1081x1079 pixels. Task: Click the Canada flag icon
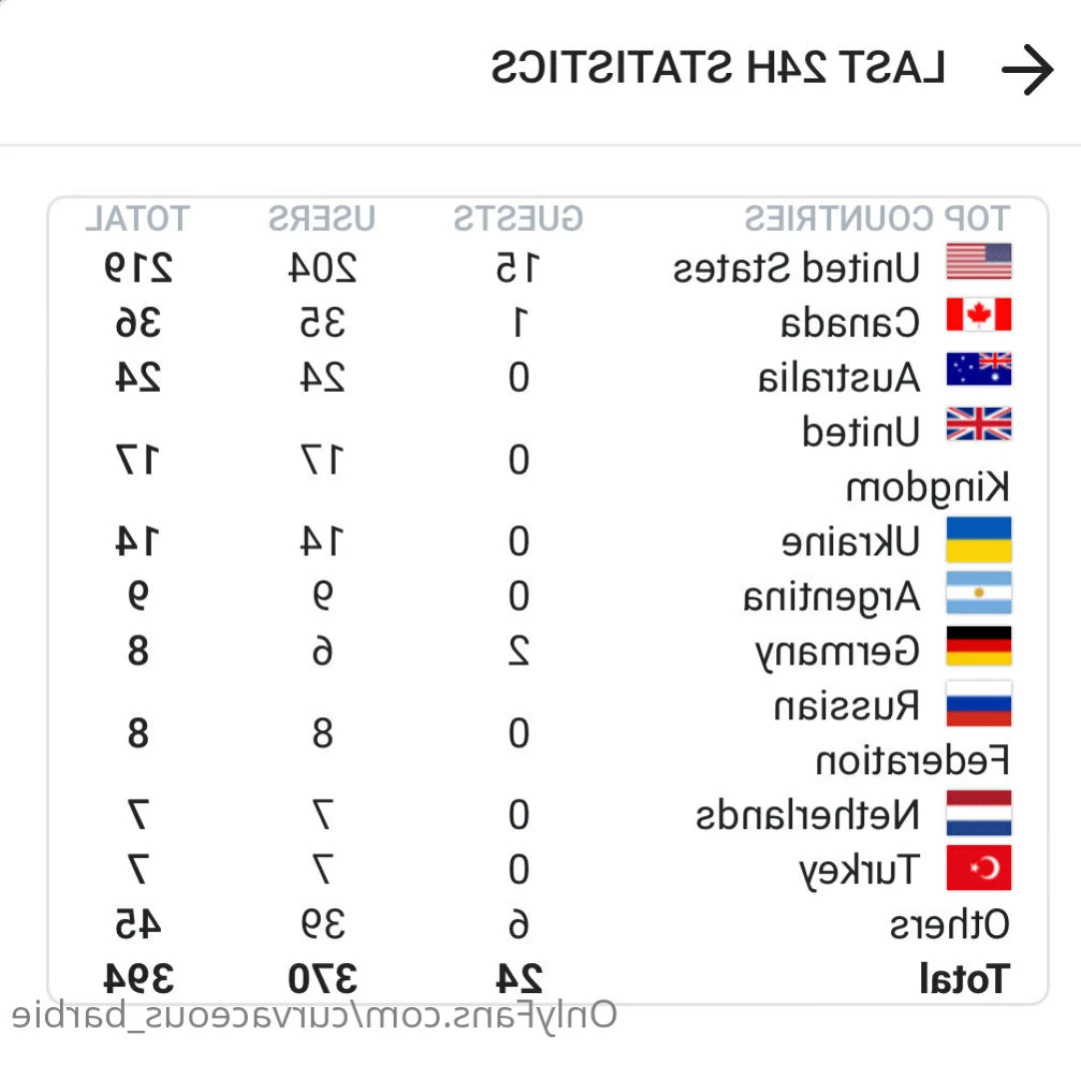point(979,315)
